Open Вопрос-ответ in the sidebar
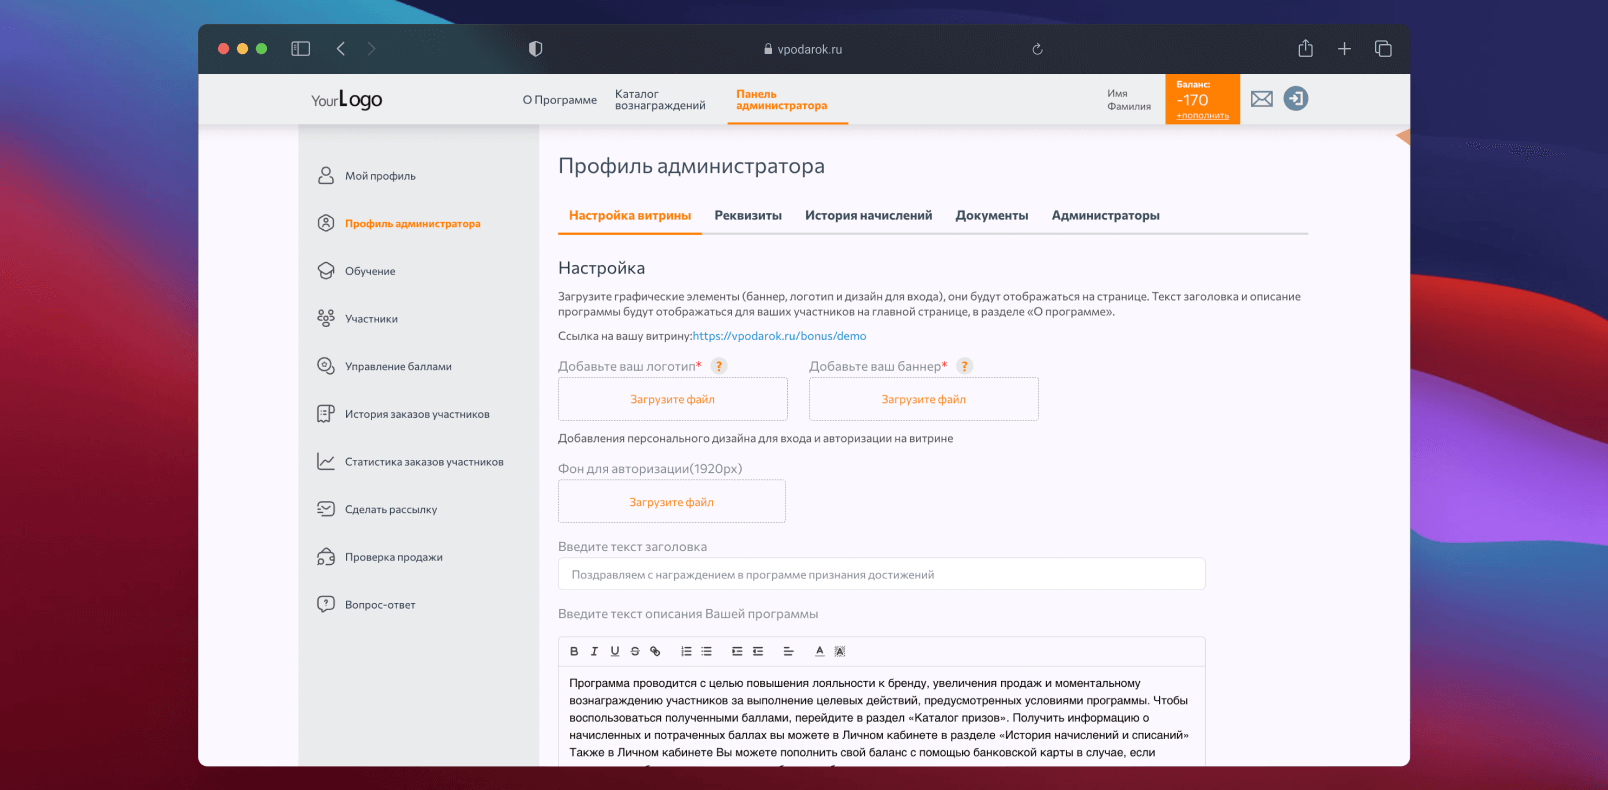Viewport: 1608px width, 790px height. 380,605
